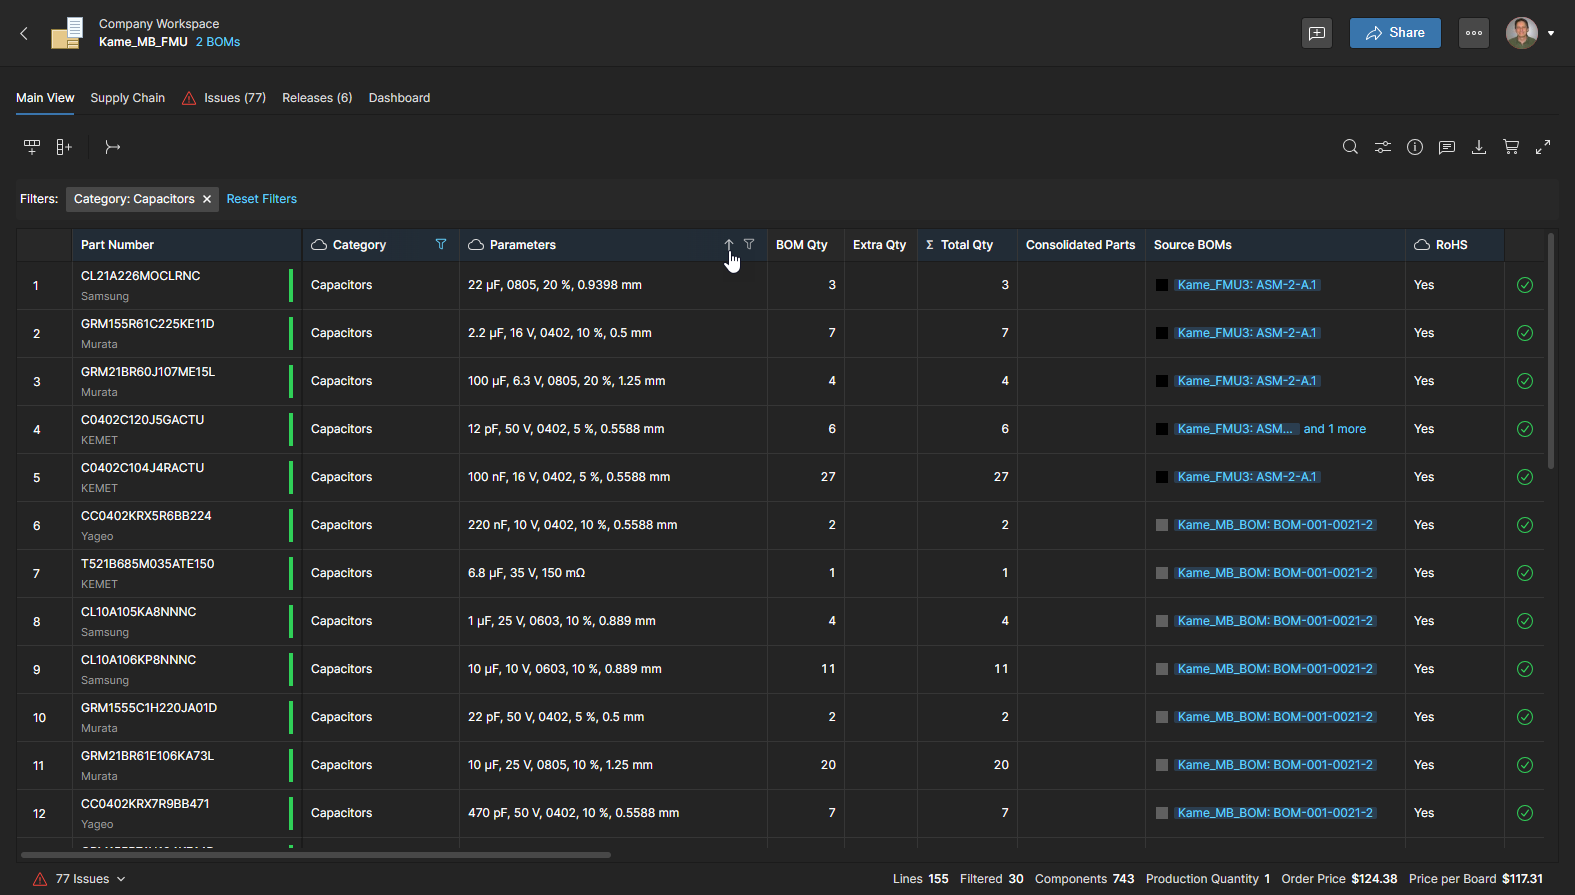
Task: Click the information circle icon
Action: click(1415, 147)
